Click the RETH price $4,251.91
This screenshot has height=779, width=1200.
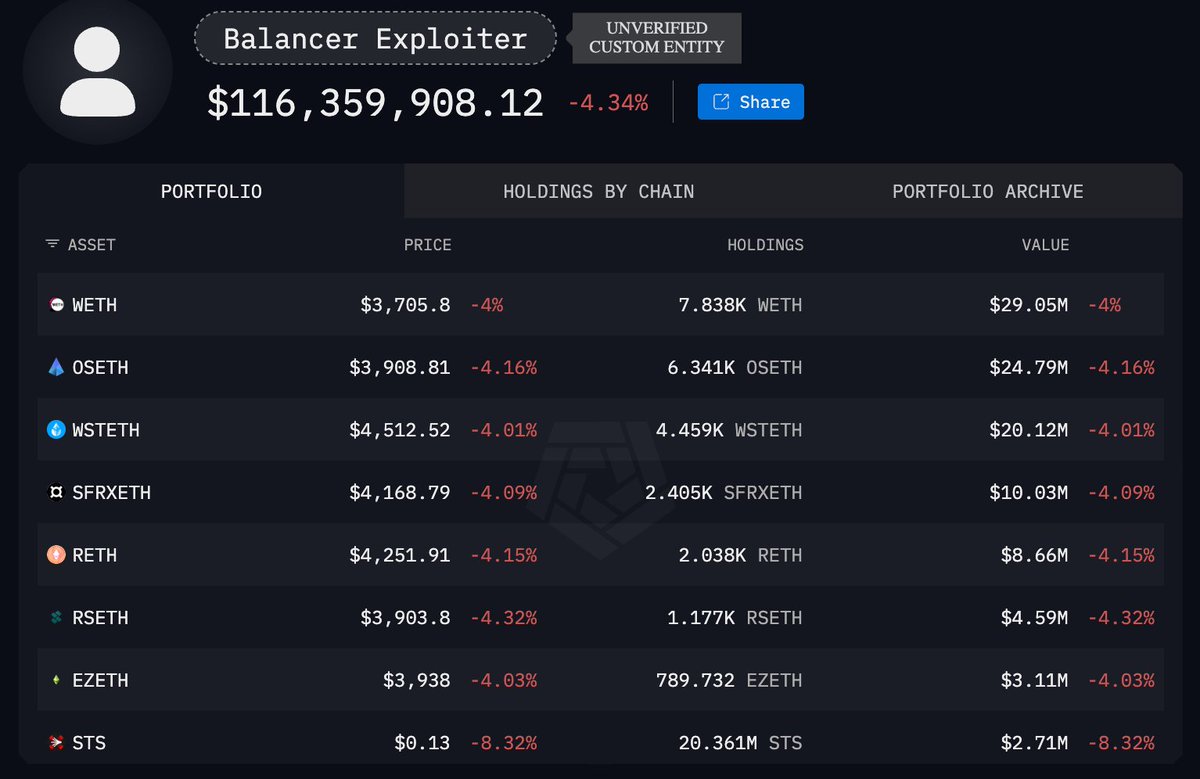click(400, 555)
